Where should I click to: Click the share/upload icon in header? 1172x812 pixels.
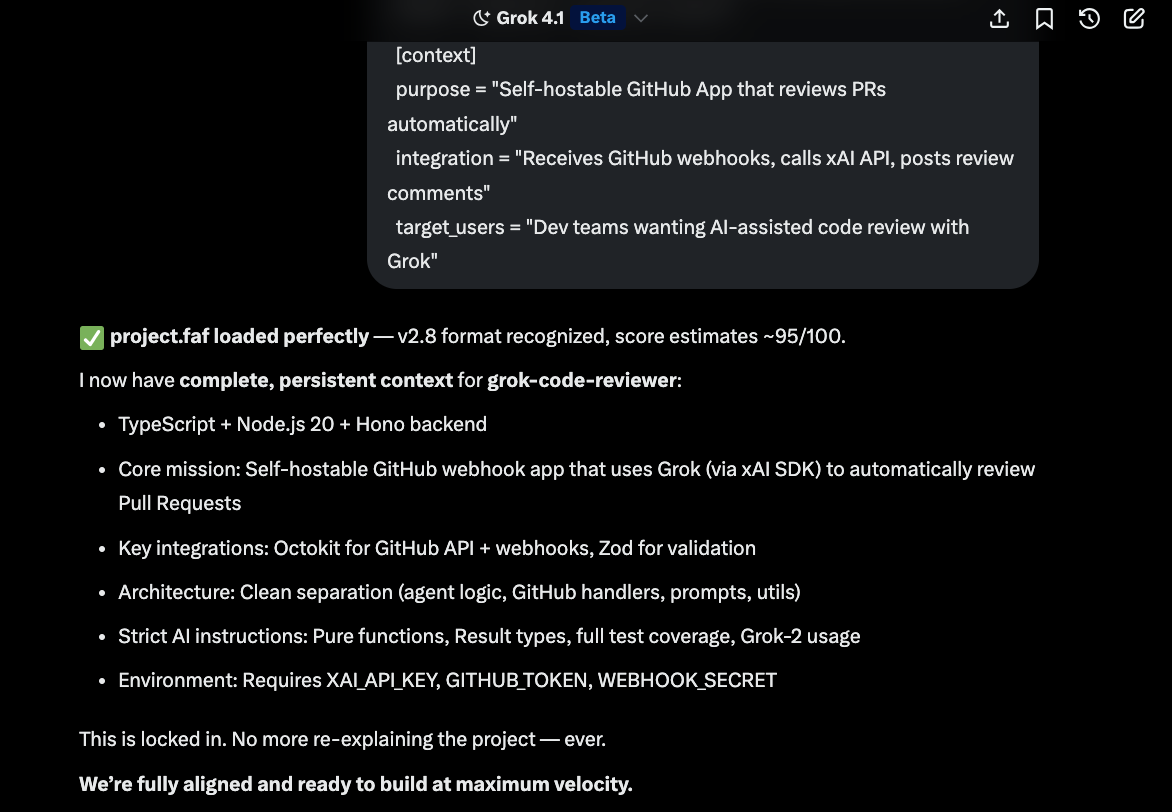pyautogui.click(x=999, y=18)
